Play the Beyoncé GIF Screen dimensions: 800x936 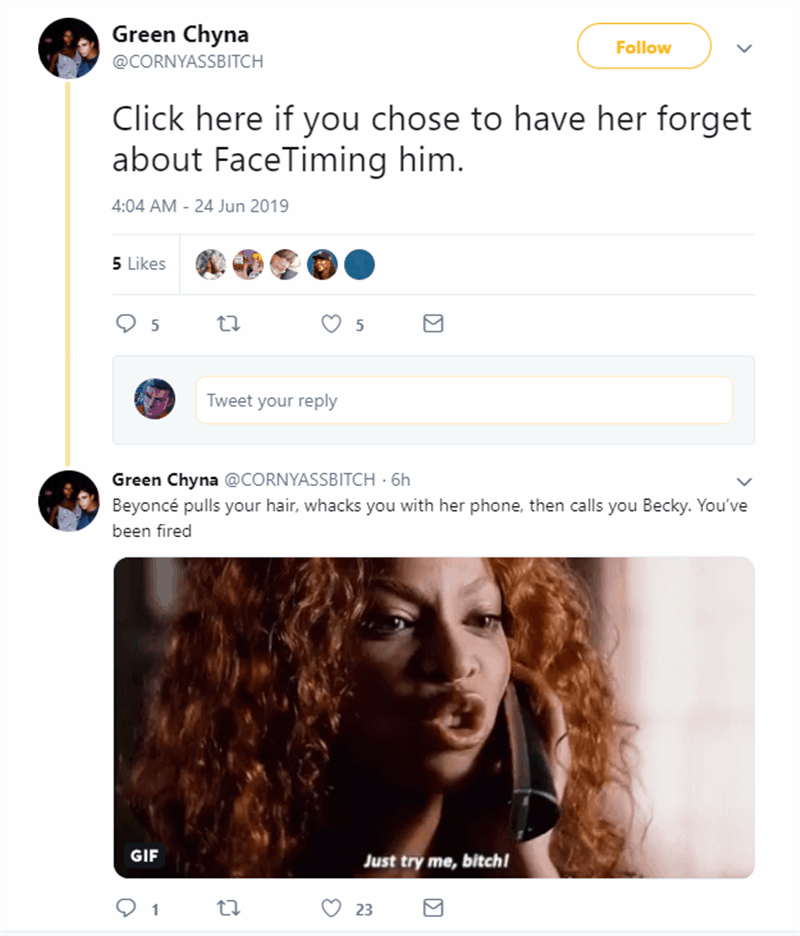[x=434, y=717]
